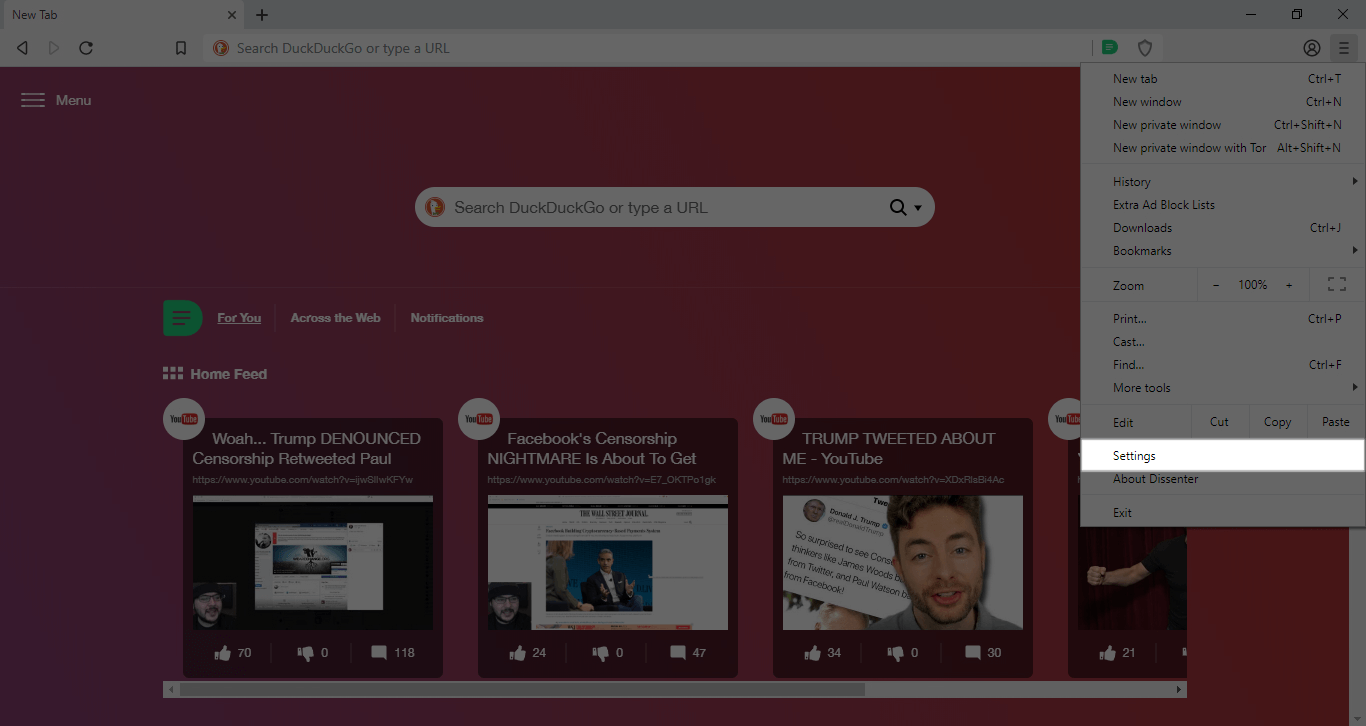The width and height of the screenshot is (1366, 726).
Task: Click the Copy button
Action: pos(1277,422)
